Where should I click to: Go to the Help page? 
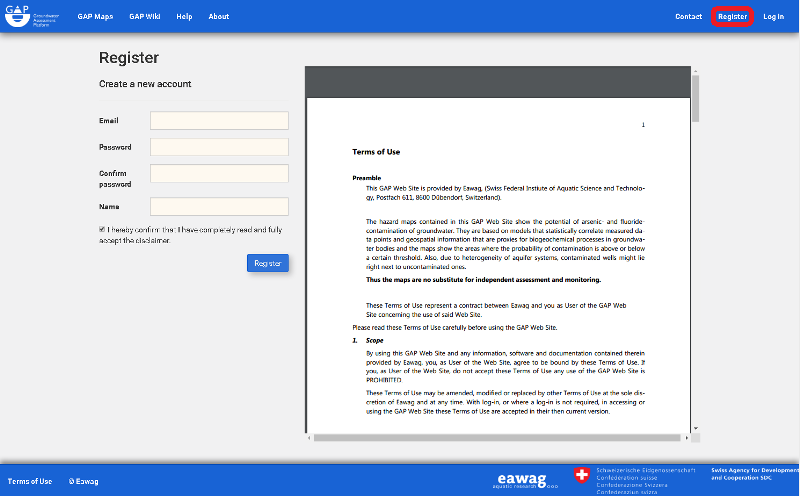pos(184,16)
